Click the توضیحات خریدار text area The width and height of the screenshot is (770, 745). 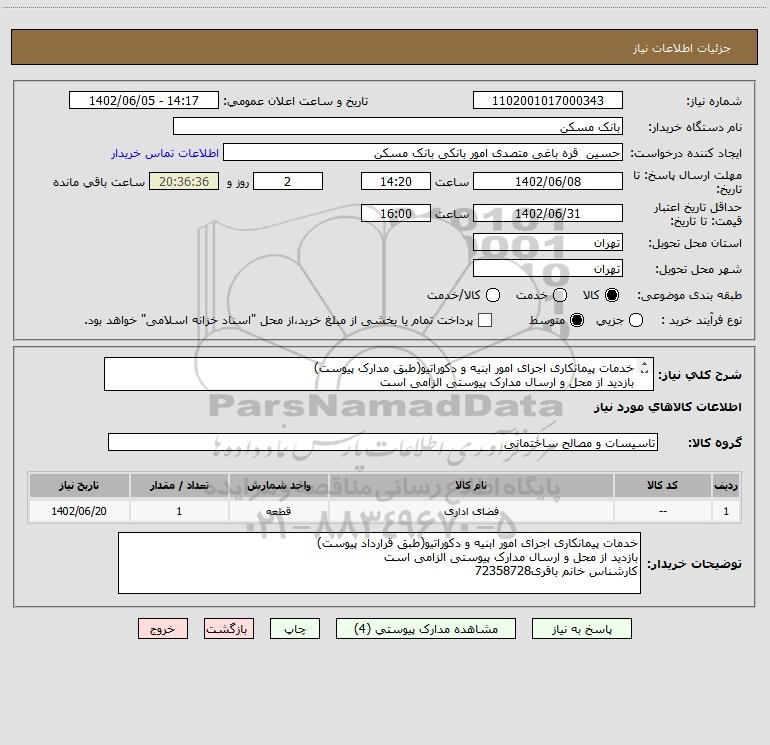coord(380,563)
